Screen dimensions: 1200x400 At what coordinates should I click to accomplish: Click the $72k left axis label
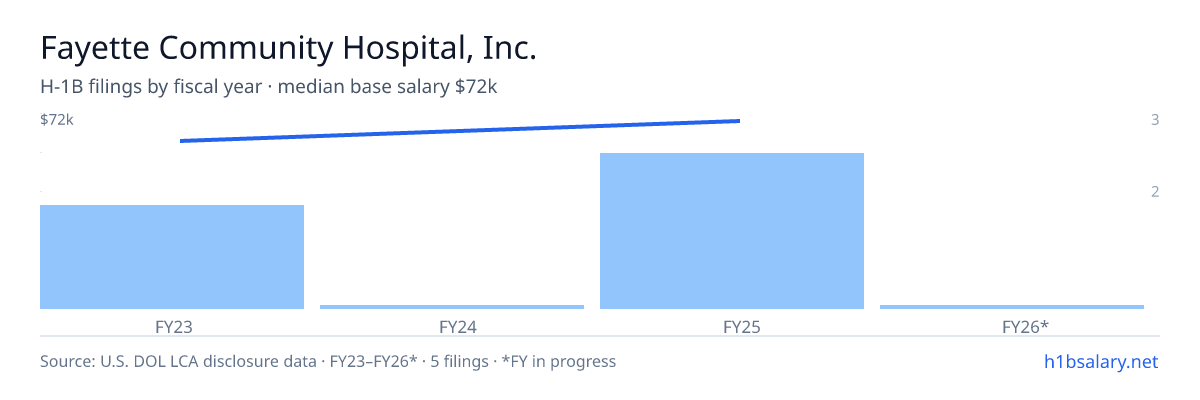click(57, 120)
